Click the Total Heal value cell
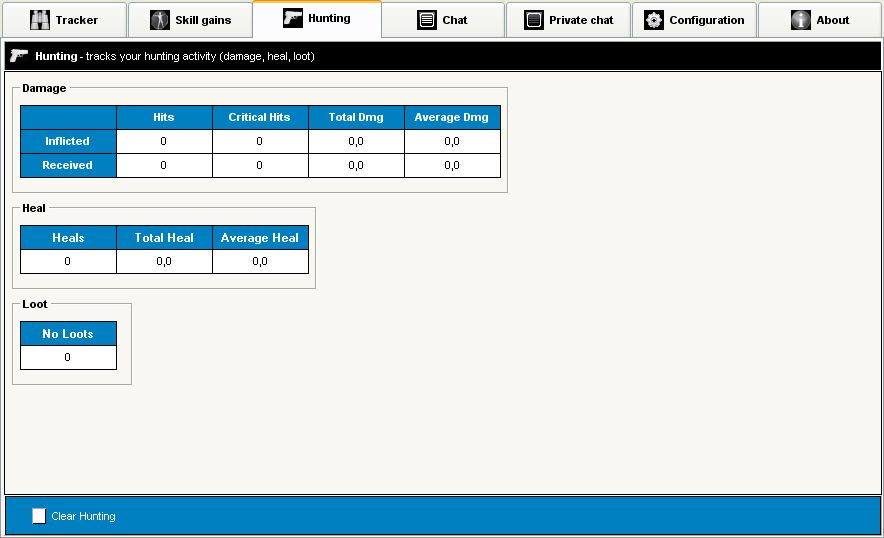 tap(164, 261)
